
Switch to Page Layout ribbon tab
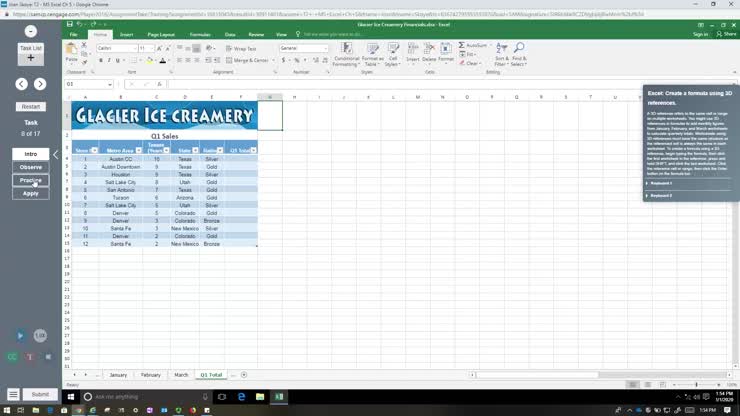pyautogui.click(x=161, y=34)
